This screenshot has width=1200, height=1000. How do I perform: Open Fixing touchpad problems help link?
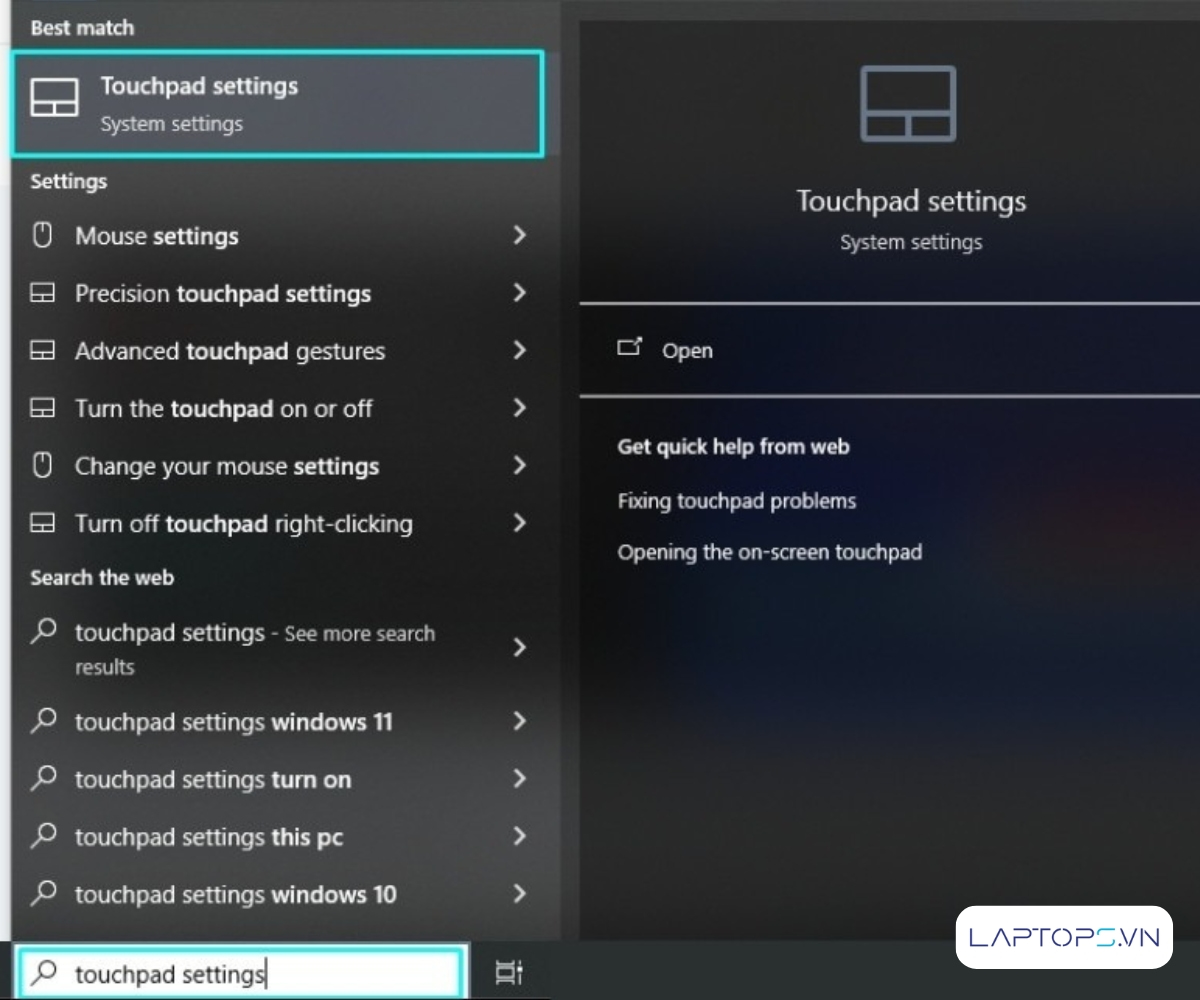point(737,501)
